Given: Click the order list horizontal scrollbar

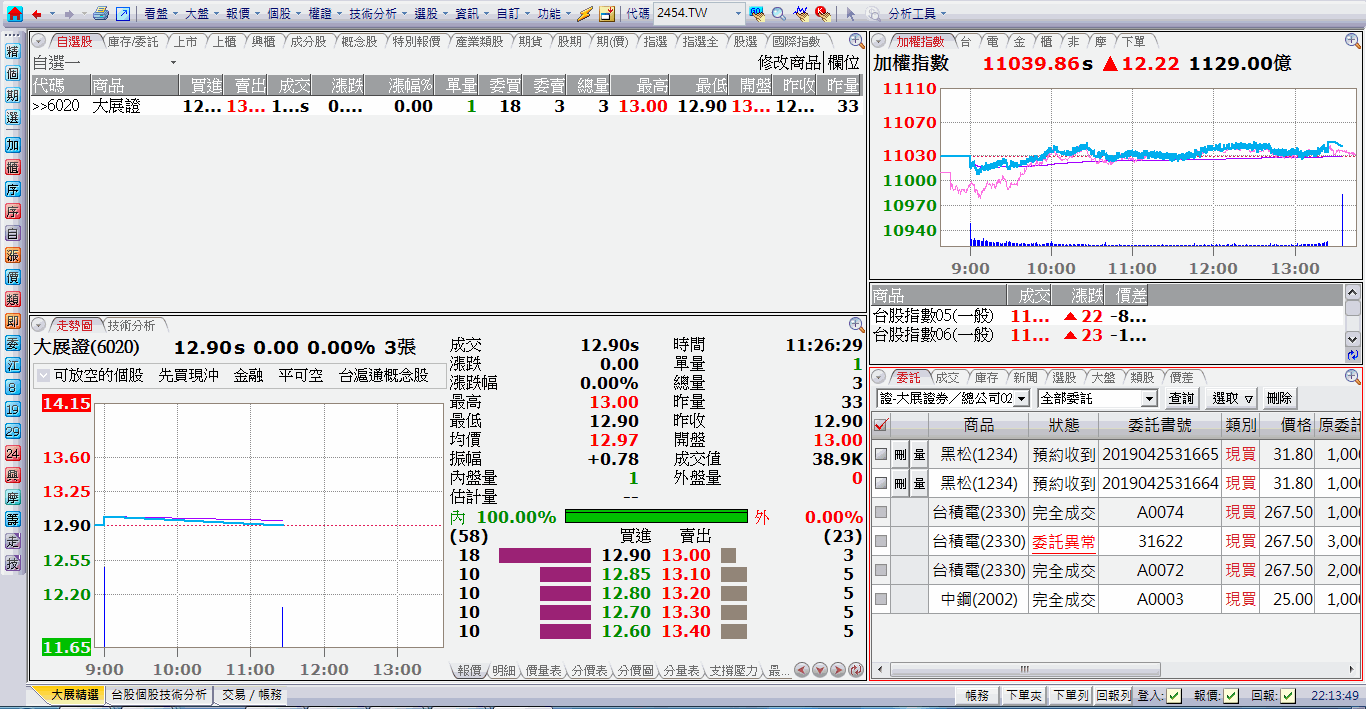Looking at the screenshot, I should [x=1023, y=669].
